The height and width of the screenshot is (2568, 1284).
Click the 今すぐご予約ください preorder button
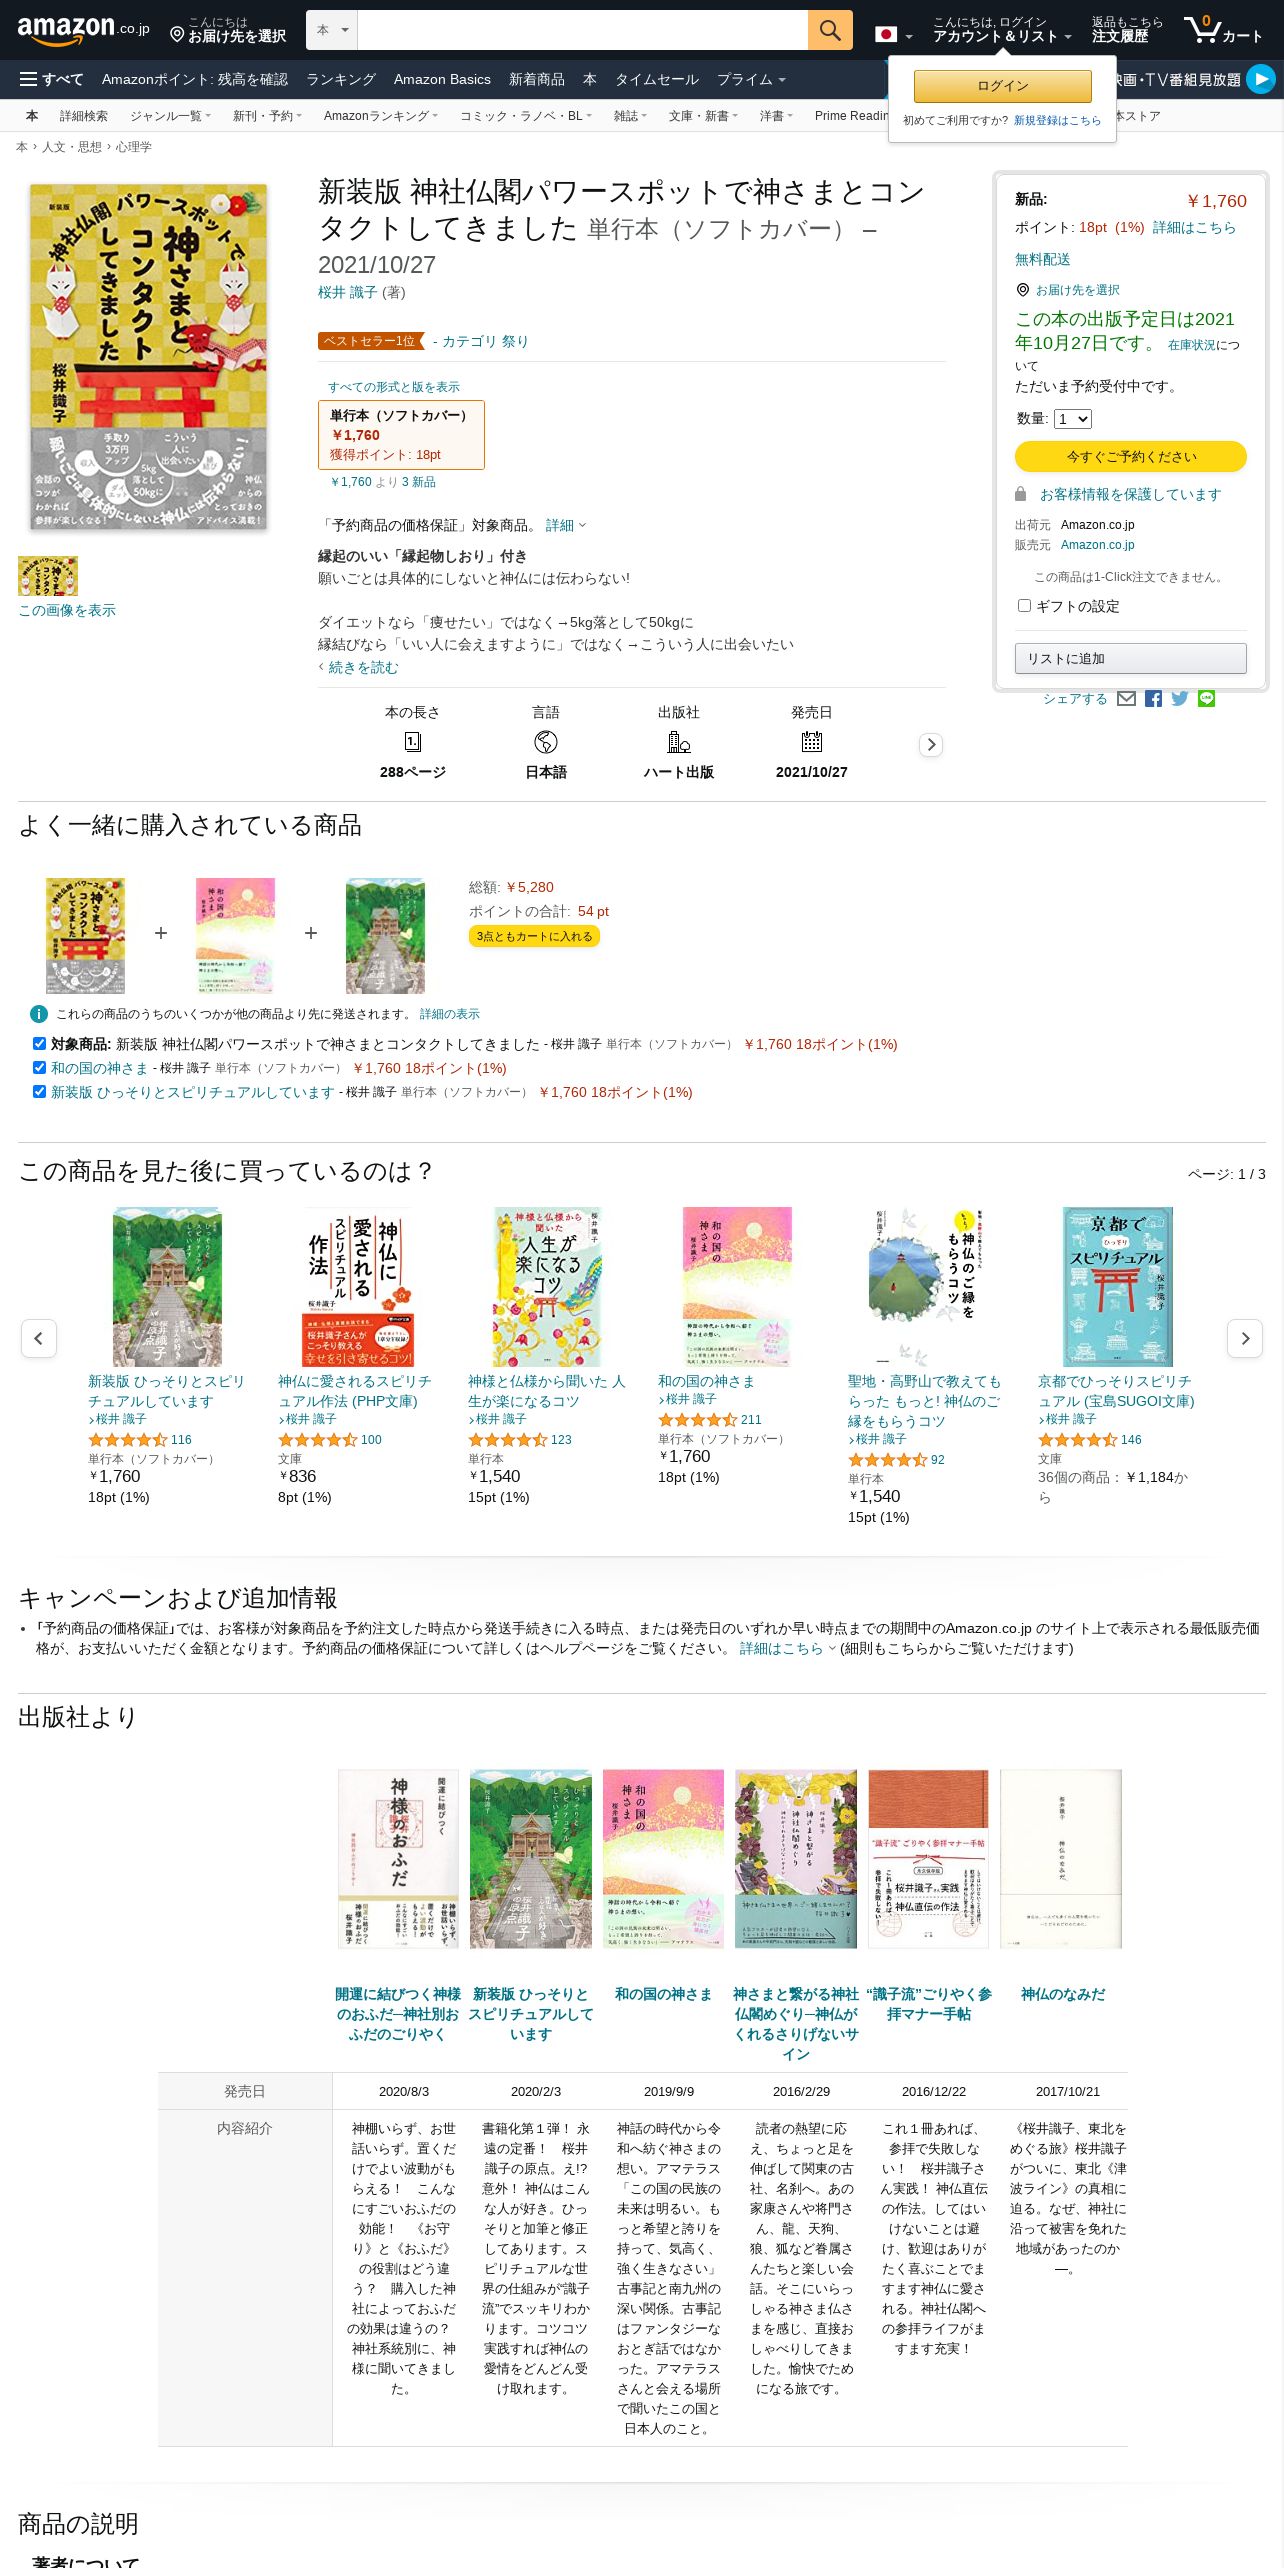1131,456
